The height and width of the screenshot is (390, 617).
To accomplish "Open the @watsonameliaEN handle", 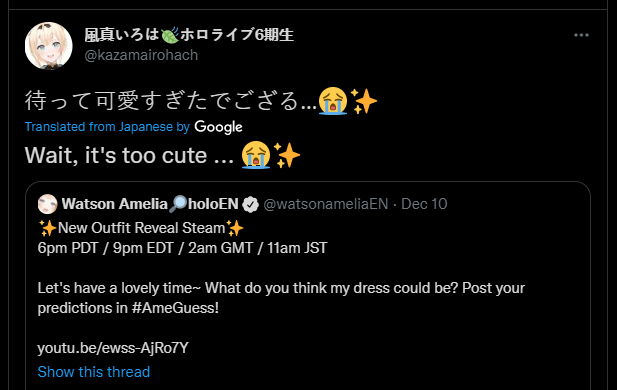I will click(325, 204).
